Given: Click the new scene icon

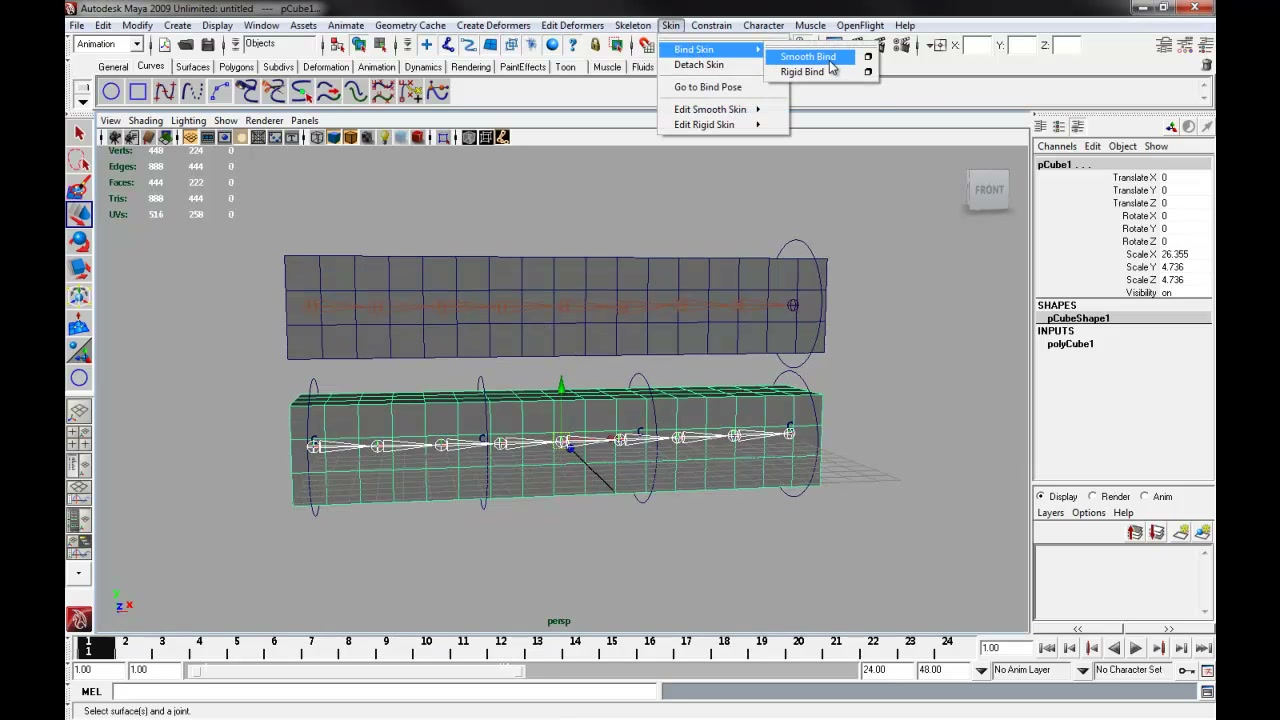Looking at the screenshot, I should [164, 44].
